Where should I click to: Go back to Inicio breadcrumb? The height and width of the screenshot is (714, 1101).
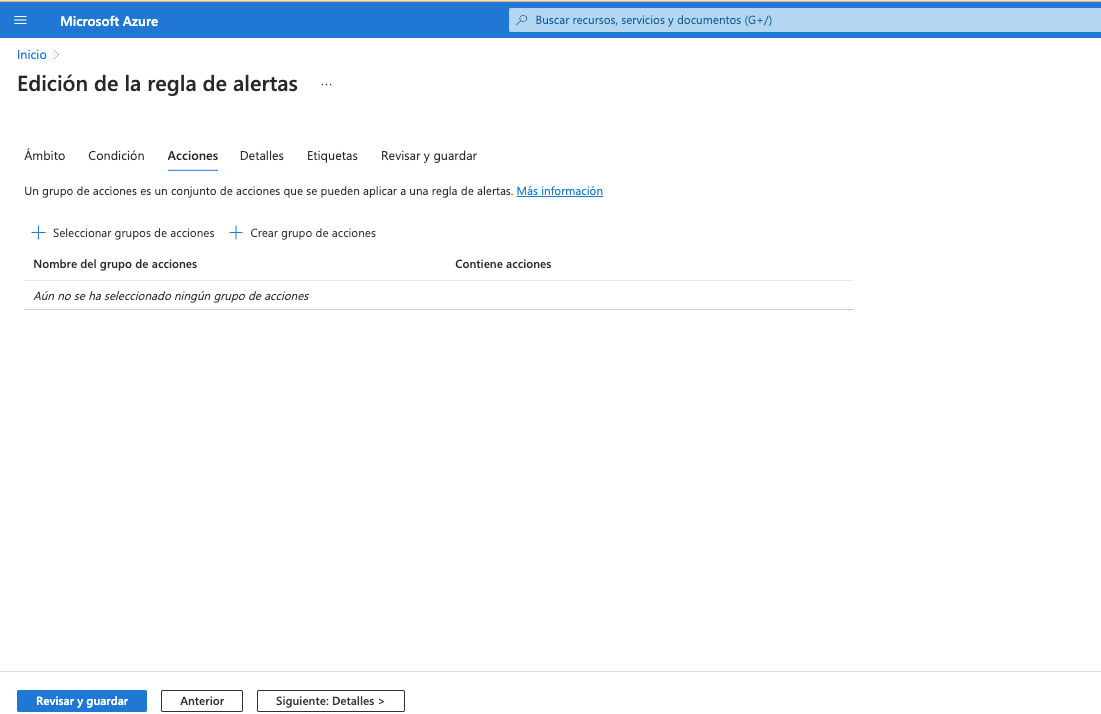tap(32, 54)
